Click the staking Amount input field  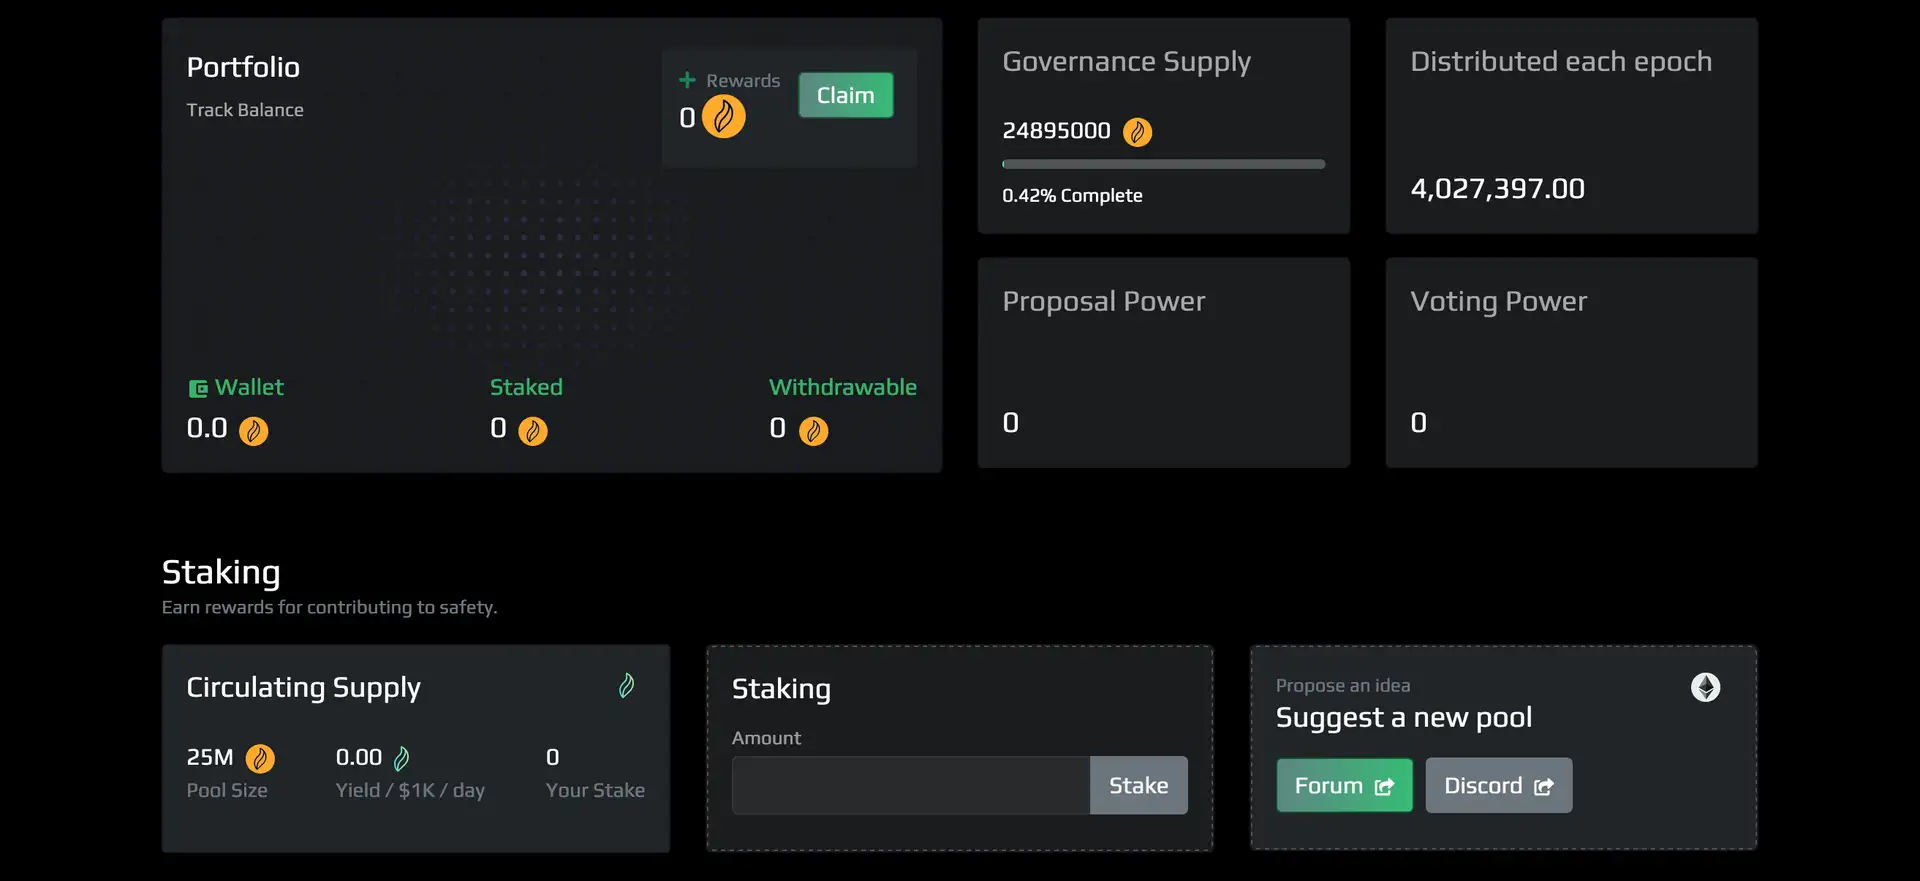coord(910,786)
